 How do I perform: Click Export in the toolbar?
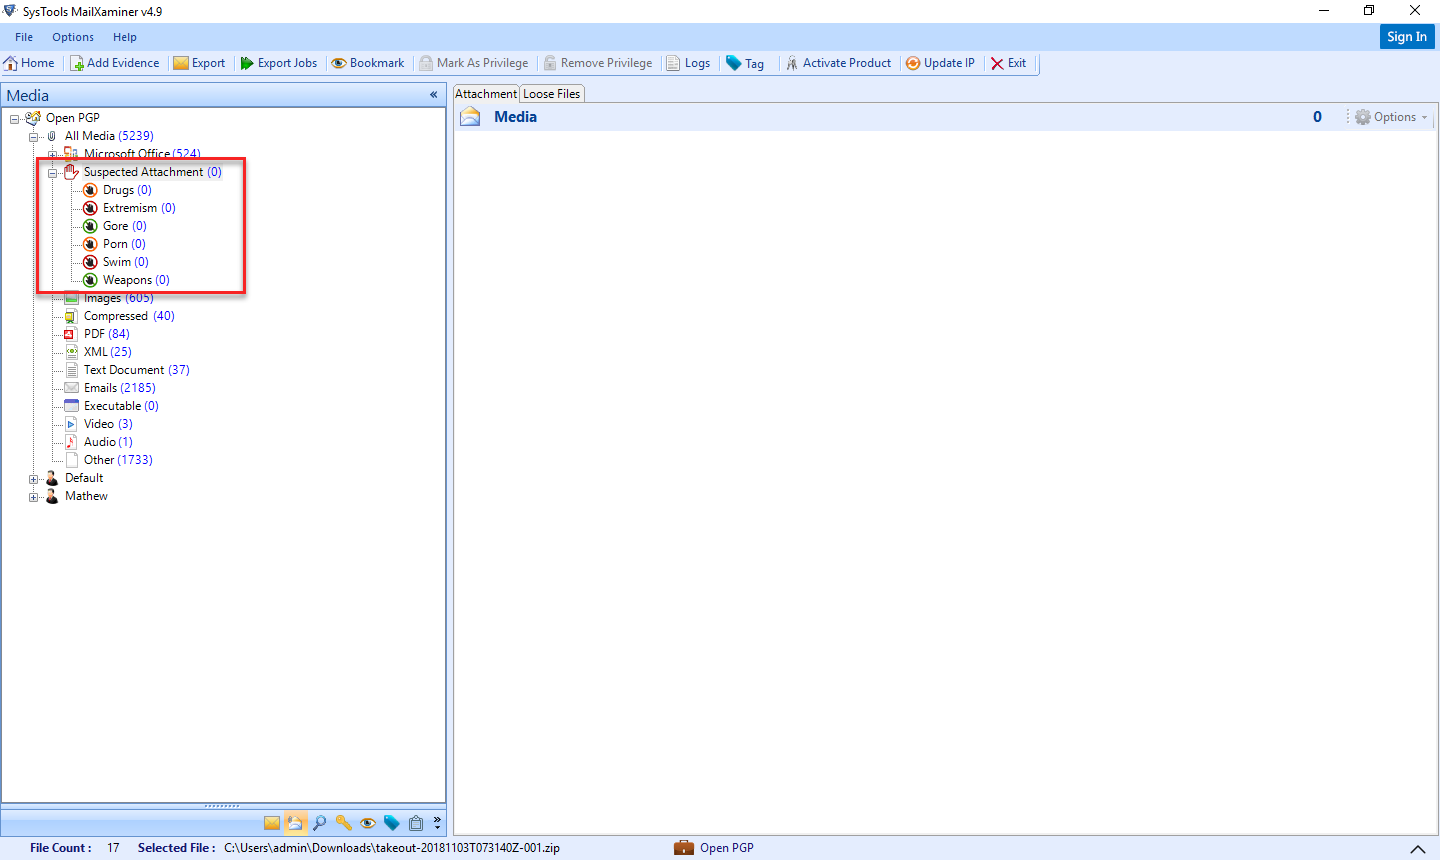click(x=199, y=63)
